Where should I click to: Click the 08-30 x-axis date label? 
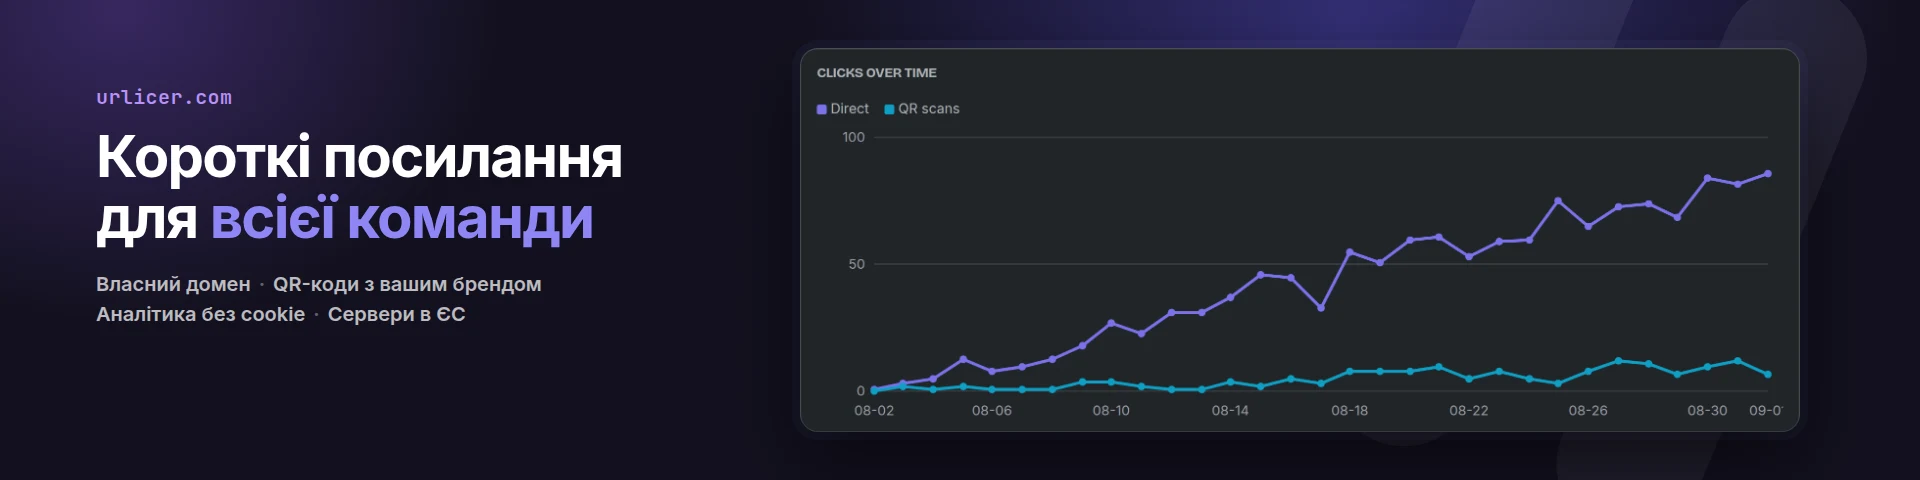pyautogui.click(x=1707, y=411)
